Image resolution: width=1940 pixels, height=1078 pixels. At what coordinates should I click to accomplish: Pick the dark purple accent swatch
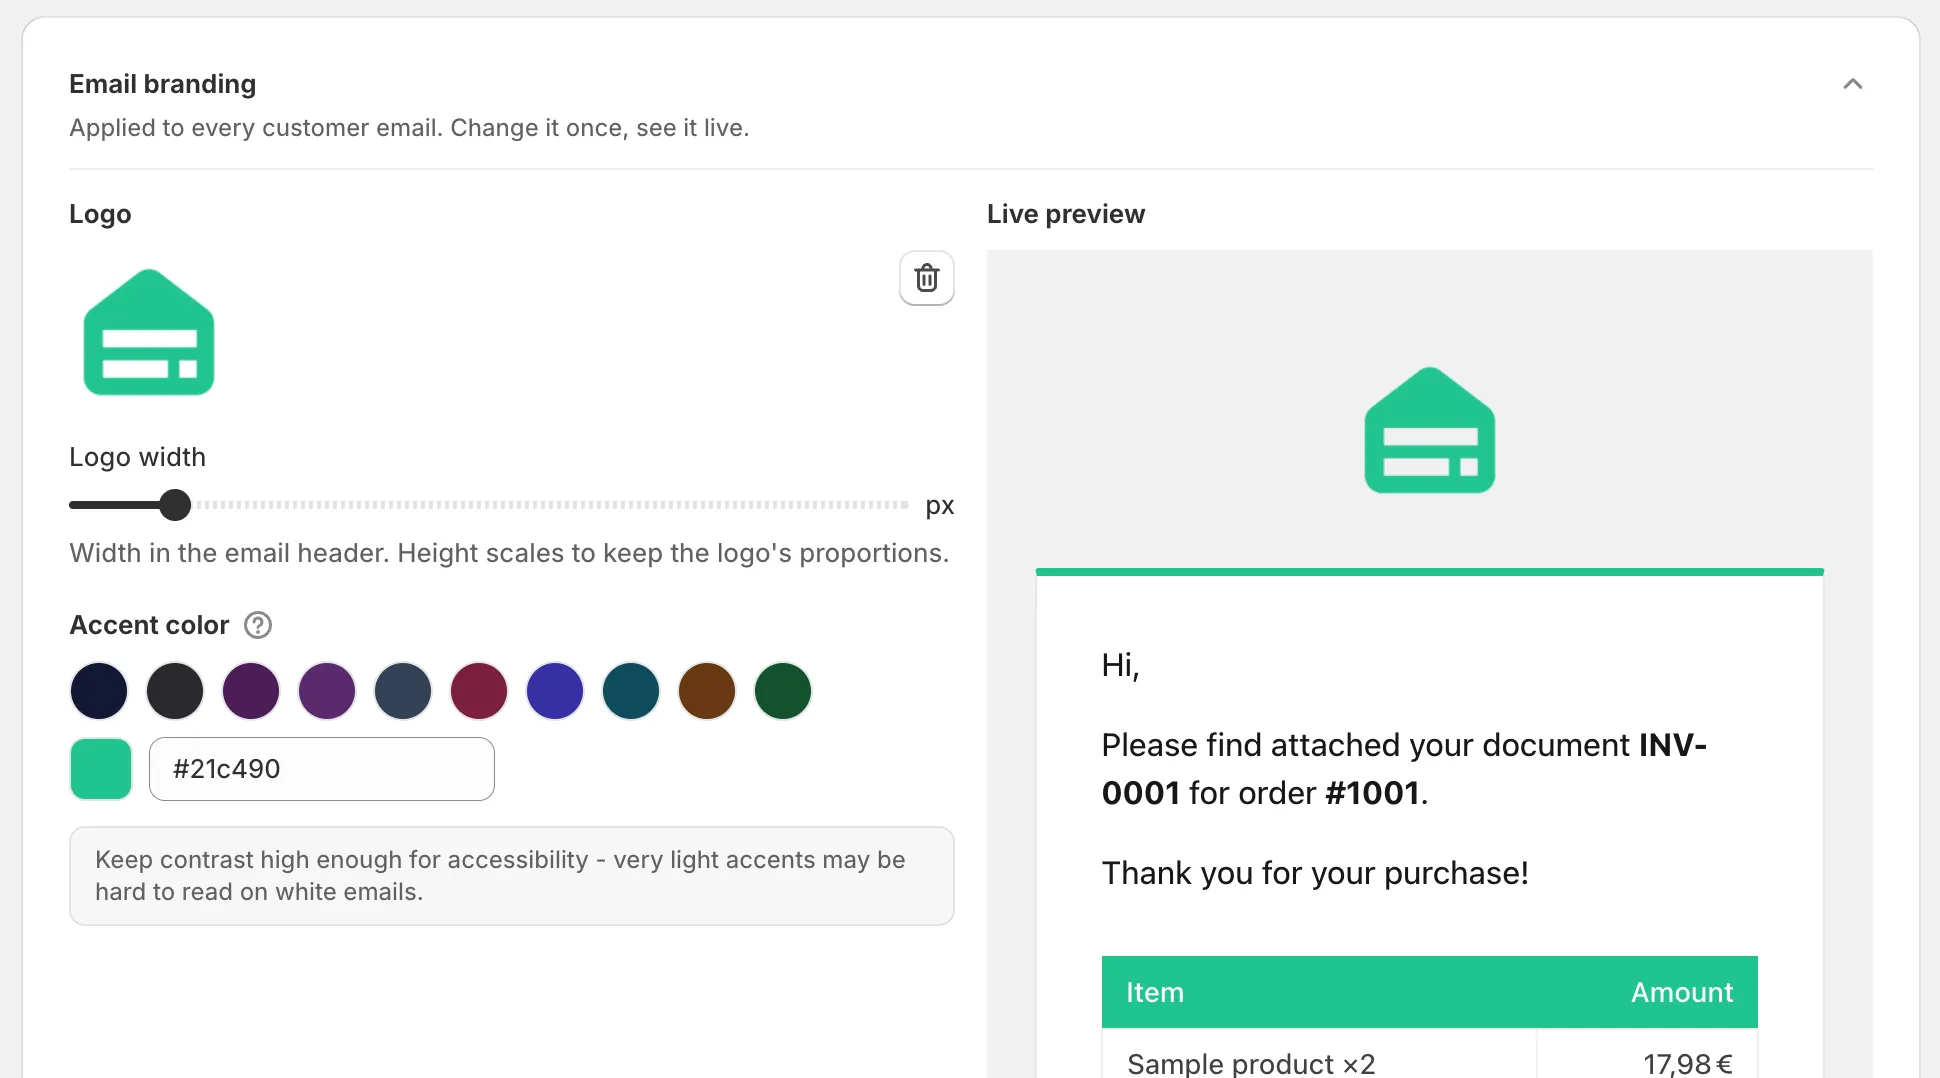point(251,691)
